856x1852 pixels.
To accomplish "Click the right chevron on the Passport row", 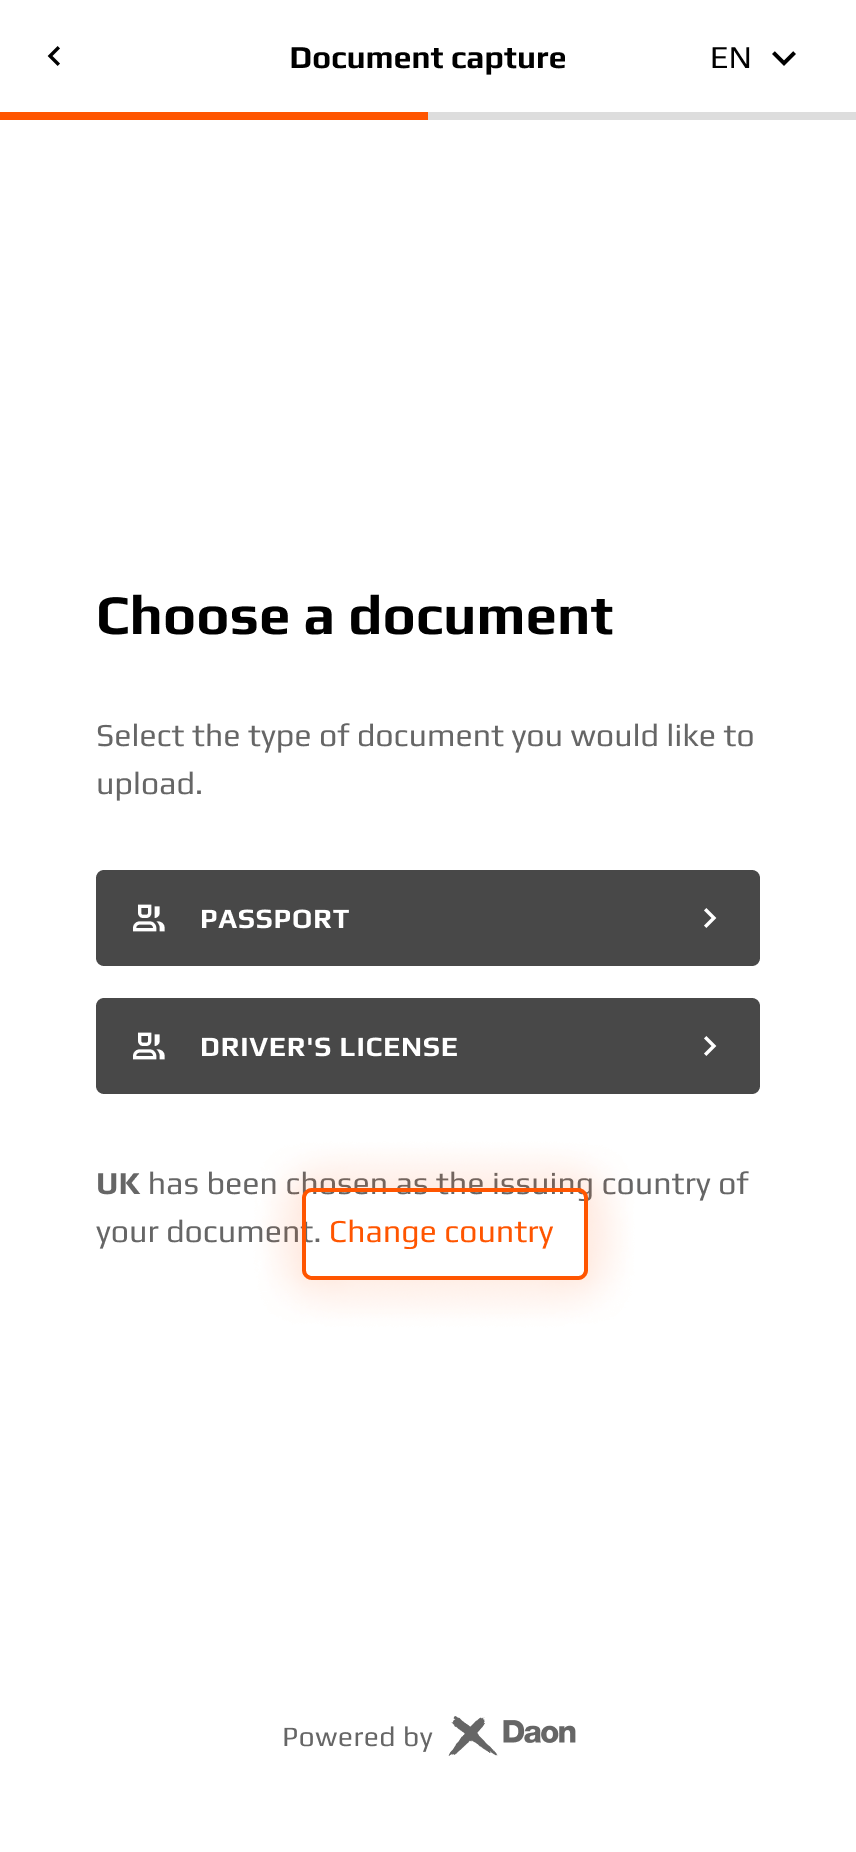I will click(x=710, y=917).
